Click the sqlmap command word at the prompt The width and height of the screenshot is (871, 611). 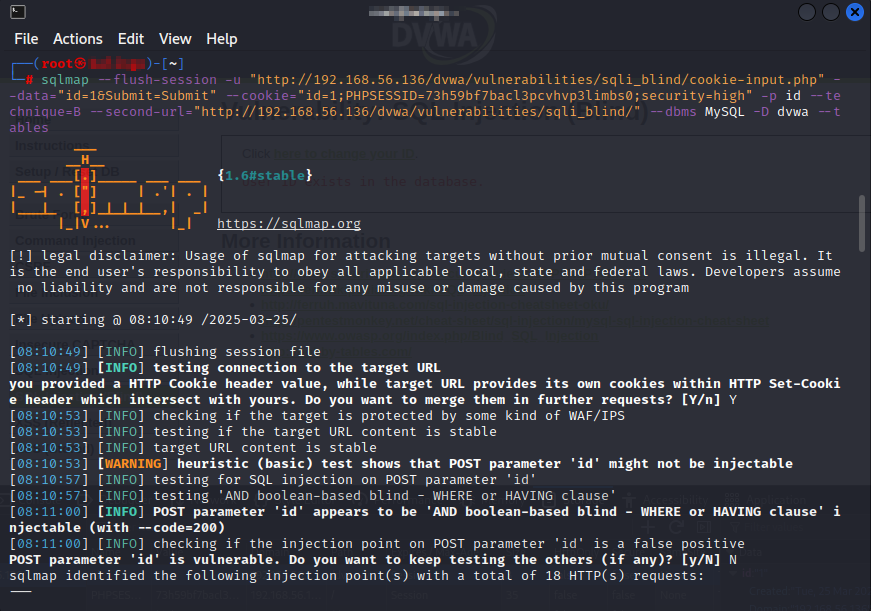[64, 80]
